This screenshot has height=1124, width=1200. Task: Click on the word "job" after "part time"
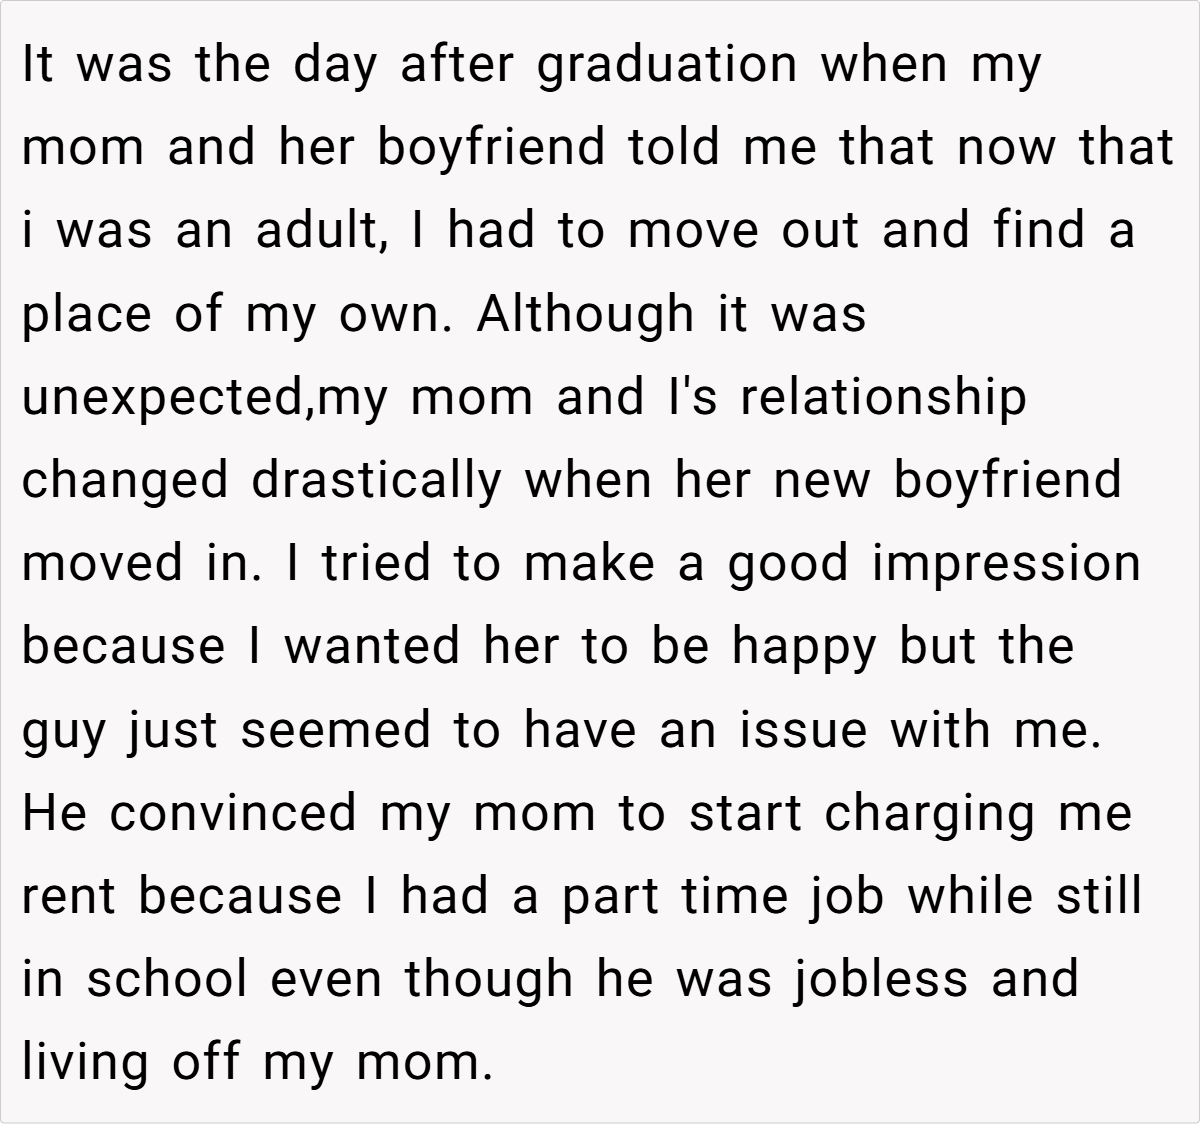tap(849, 896)
